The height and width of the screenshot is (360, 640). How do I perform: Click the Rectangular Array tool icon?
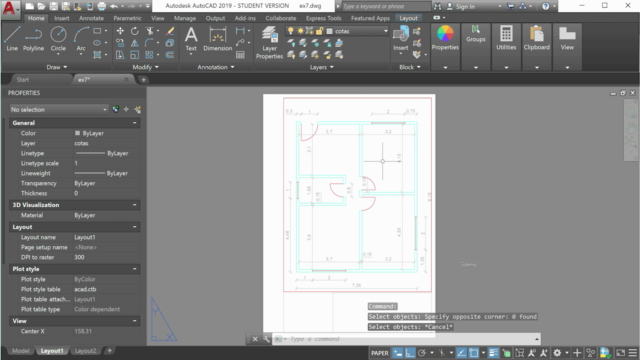coord(149,55)
